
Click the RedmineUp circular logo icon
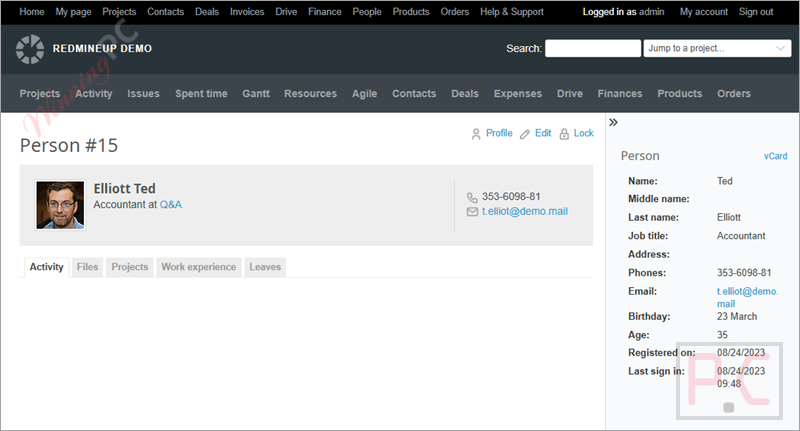click(x=30, y=49)
